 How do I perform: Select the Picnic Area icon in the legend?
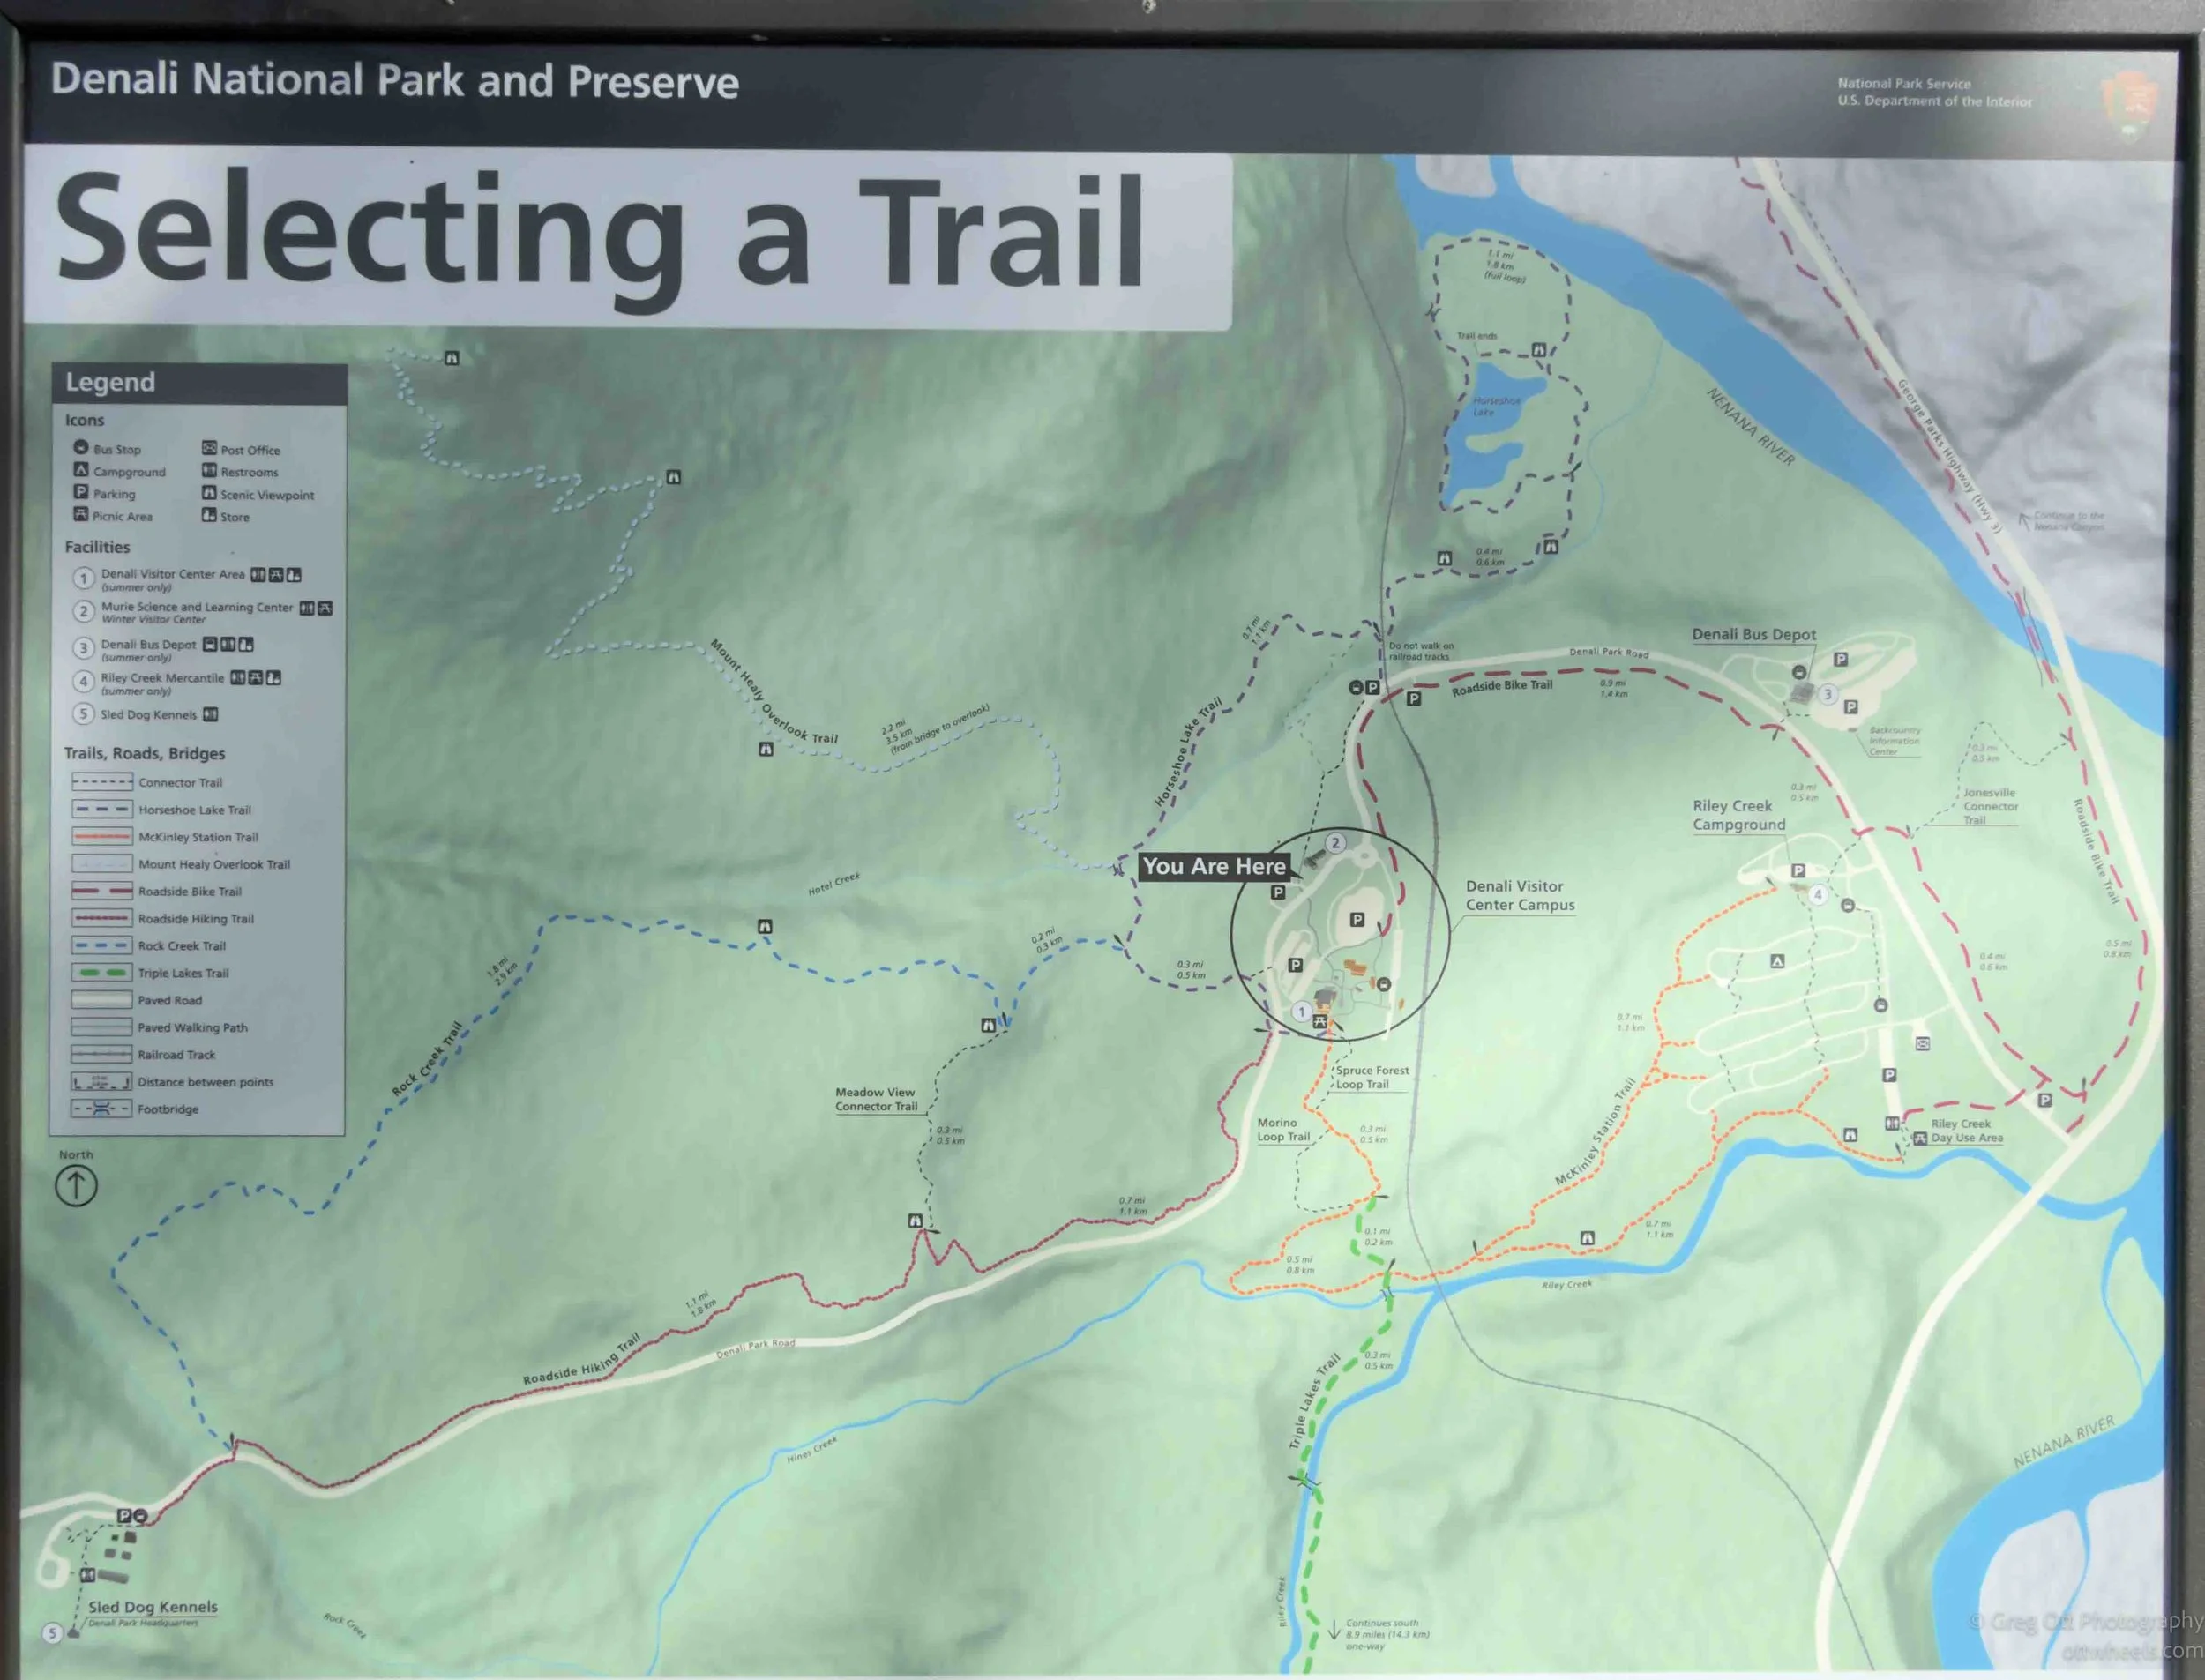(x=81, y=514)
